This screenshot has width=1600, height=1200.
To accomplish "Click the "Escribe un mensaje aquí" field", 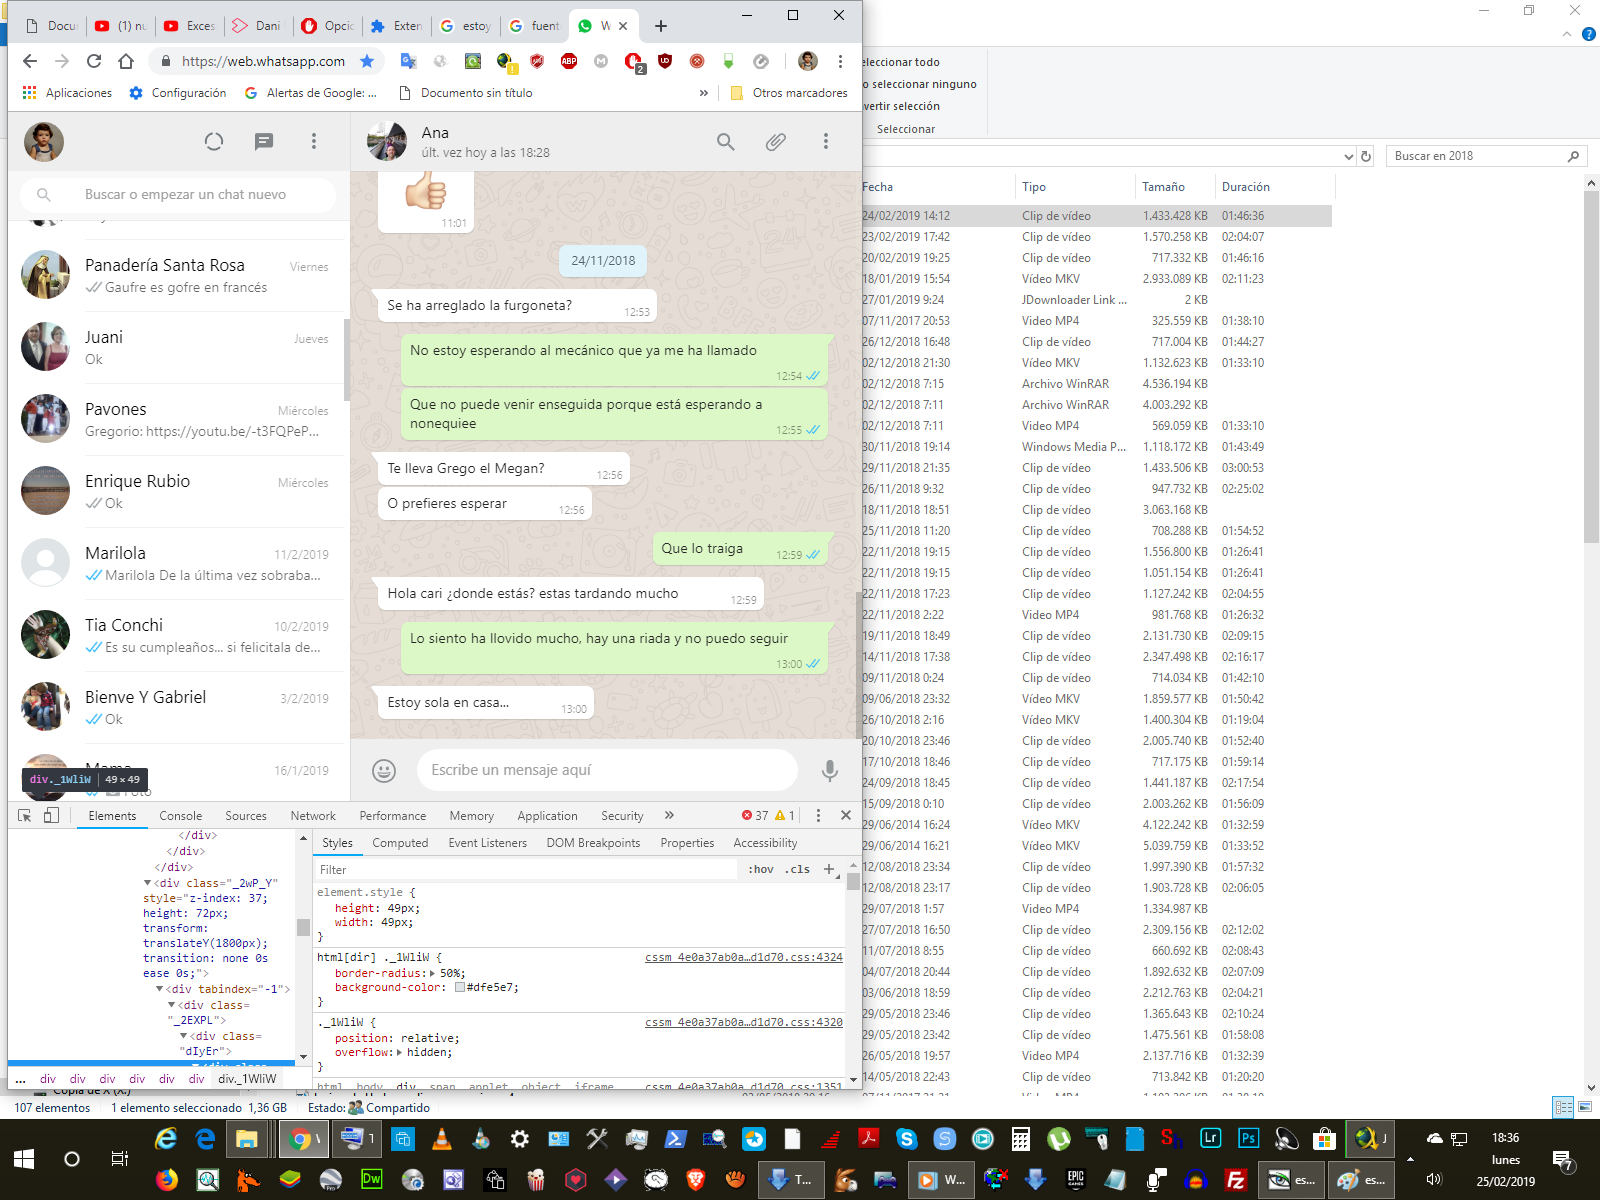I will click(x=606, y=770).
